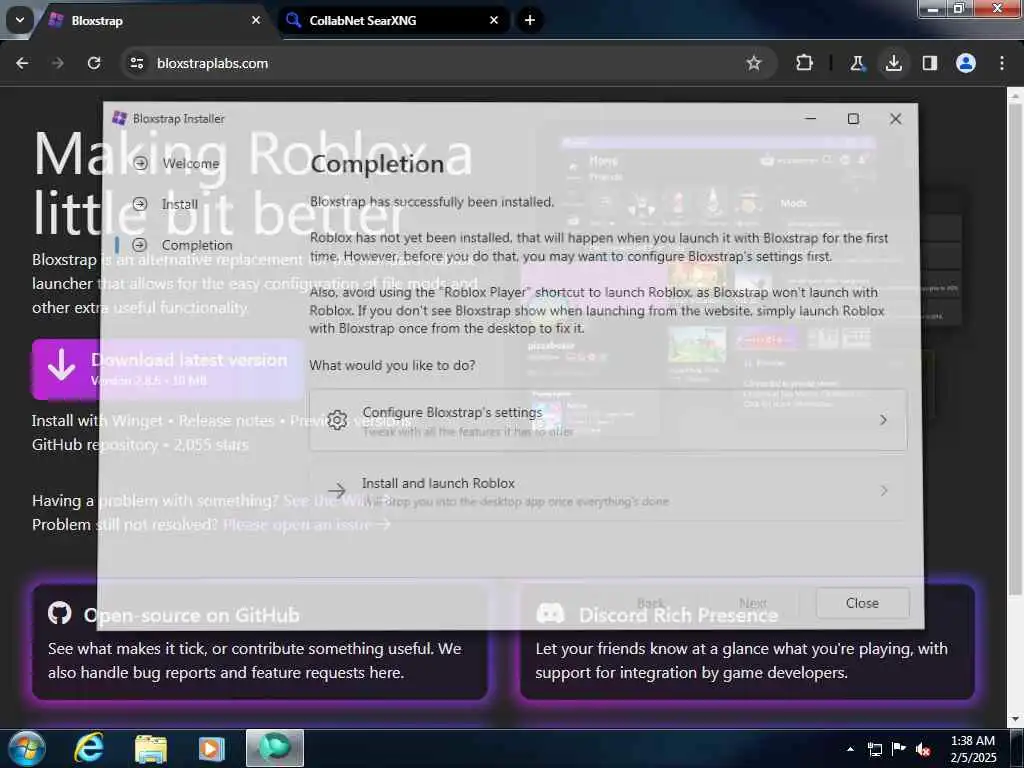Expand chevron on Configure Bloxstrap's settings row
1024x768 pixels.
coord(884,420)
